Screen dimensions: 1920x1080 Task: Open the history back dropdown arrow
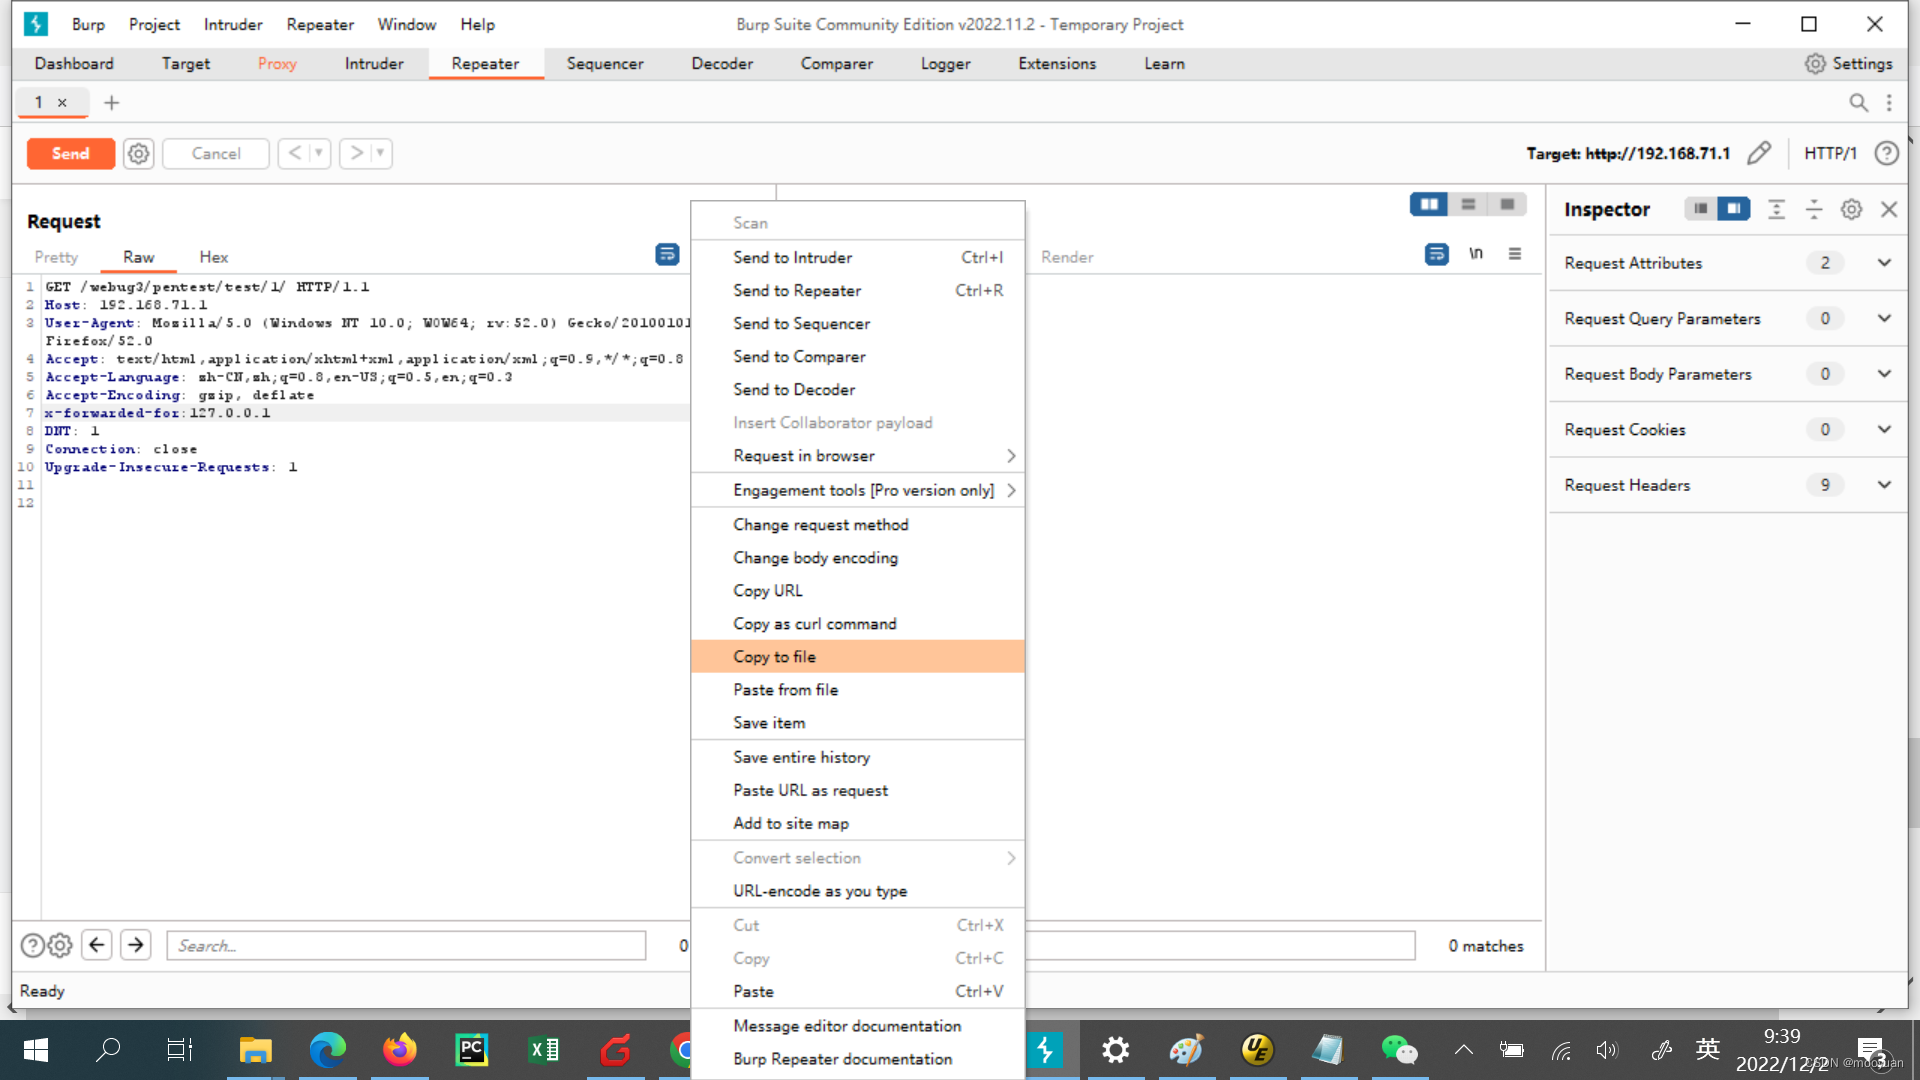[x=319, y=153]
